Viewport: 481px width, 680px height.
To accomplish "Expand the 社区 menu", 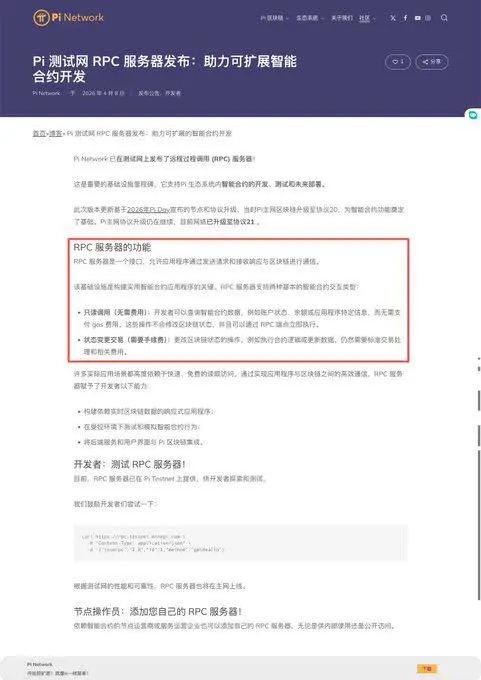I will pos(367,18).
